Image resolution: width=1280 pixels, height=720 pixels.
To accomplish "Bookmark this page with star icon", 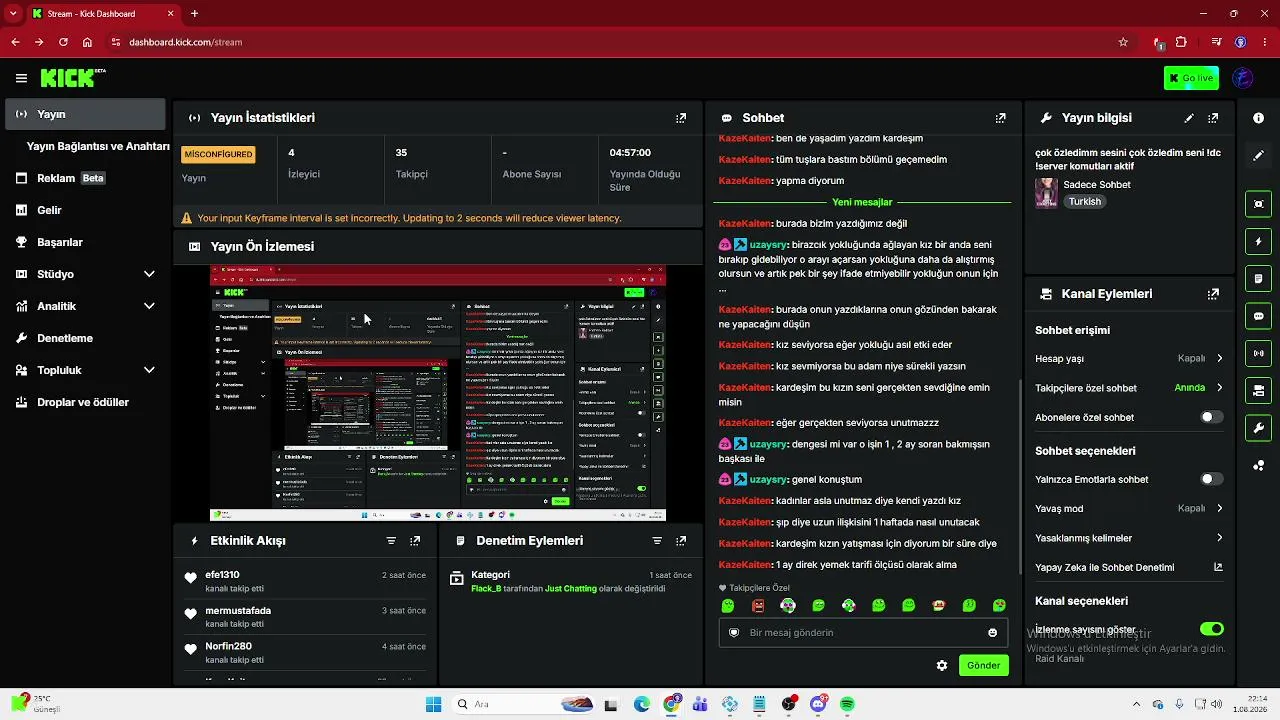I will [1123, 42].
